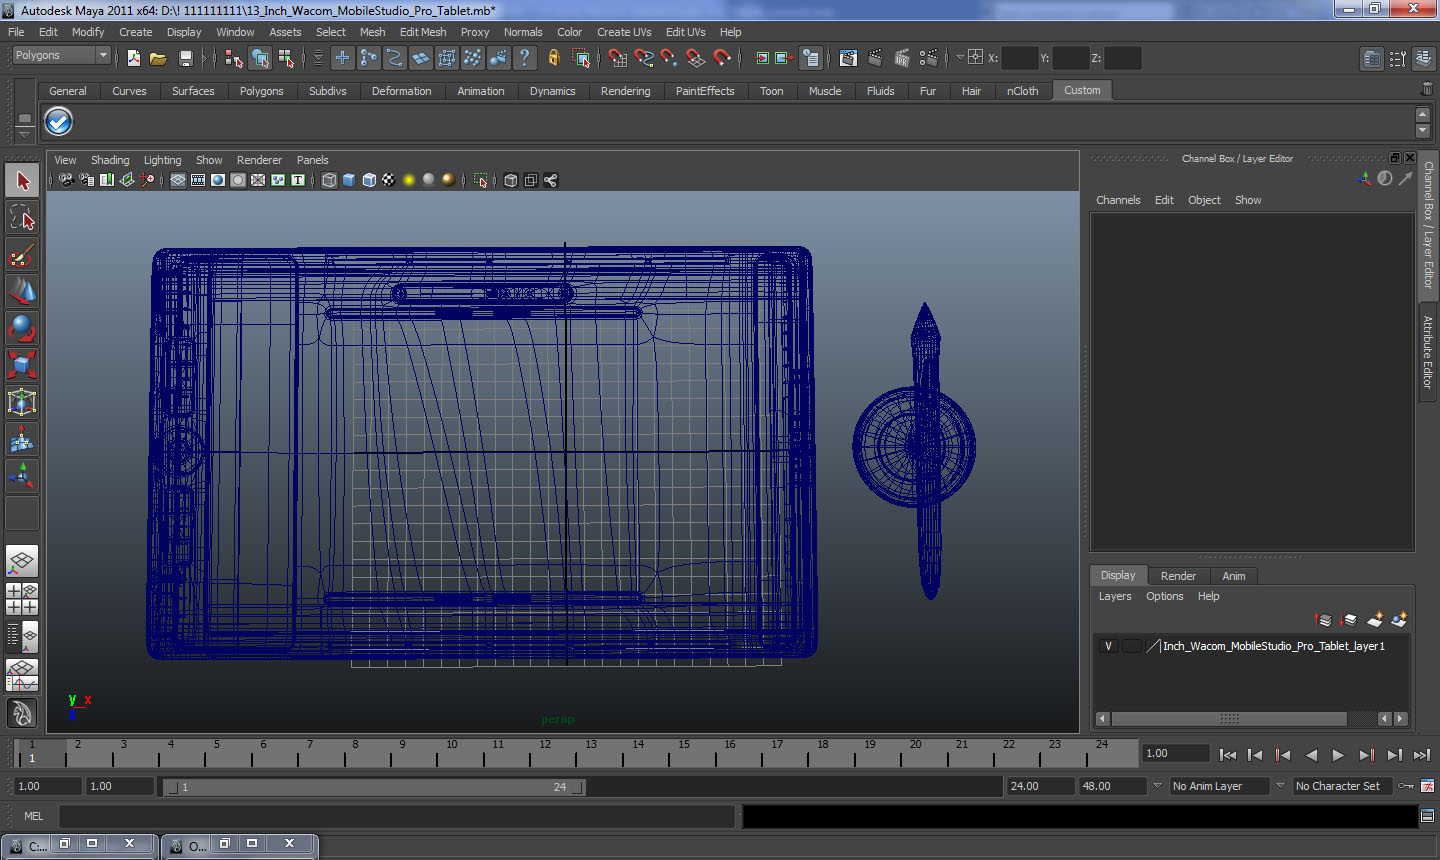The width and height of the screenshot is (1440, 860).
Task: Activate the Lasso Select tool
Action: click(22, 217)
